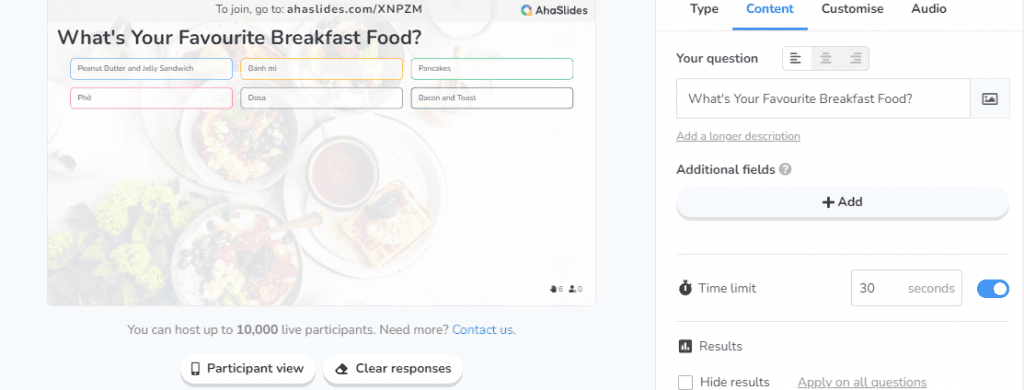Align question text to the left
Image resolution: width=1024 pixels, height=390 pixels.
click(x=796, y=58)
